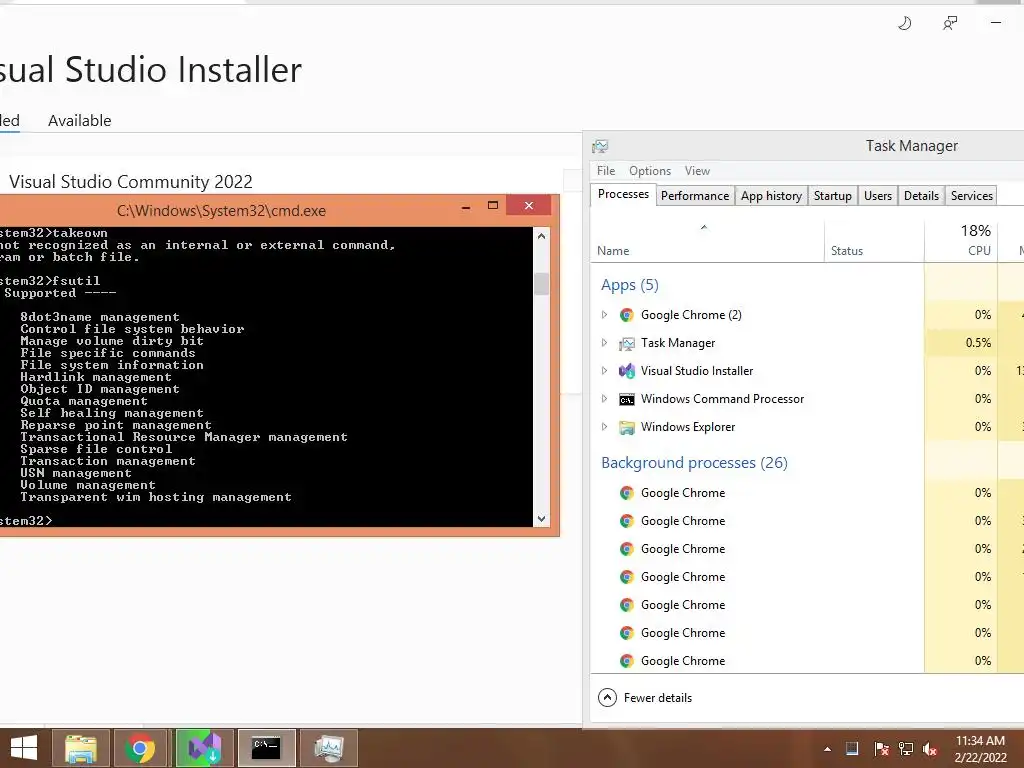This screenshot has width=1024, height=768.
Task: Open the Windows Start button
Action: tap(24, 748)
